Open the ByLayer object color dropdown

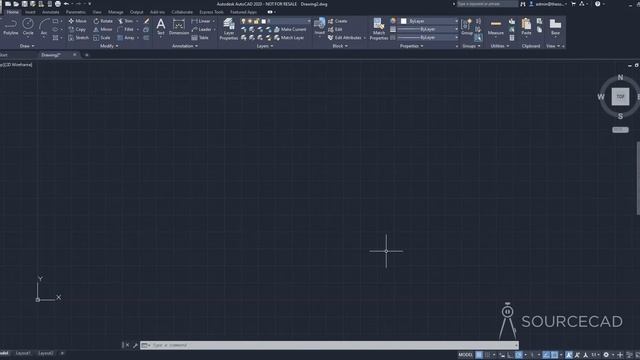click(x=429, y=21)
